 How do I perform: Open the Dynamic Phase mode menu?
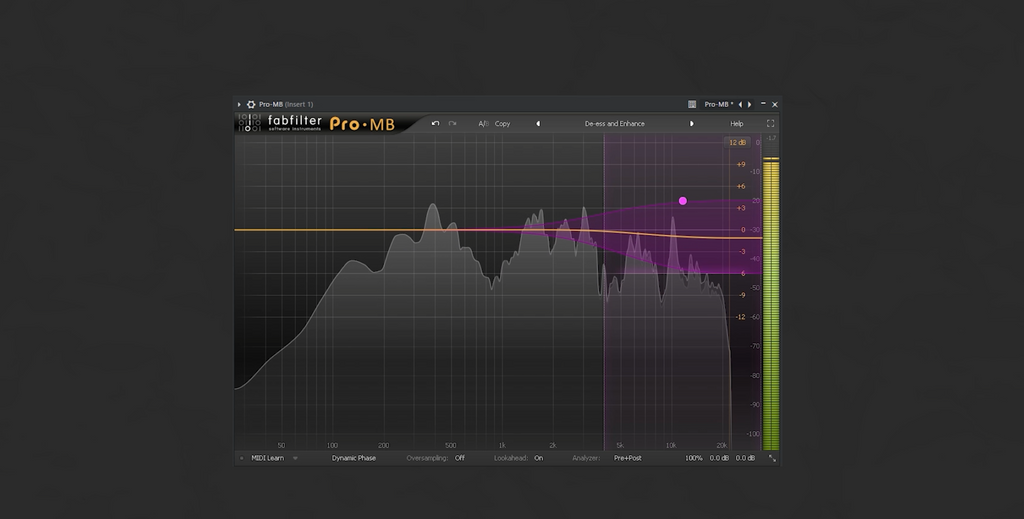click(353, 458)
